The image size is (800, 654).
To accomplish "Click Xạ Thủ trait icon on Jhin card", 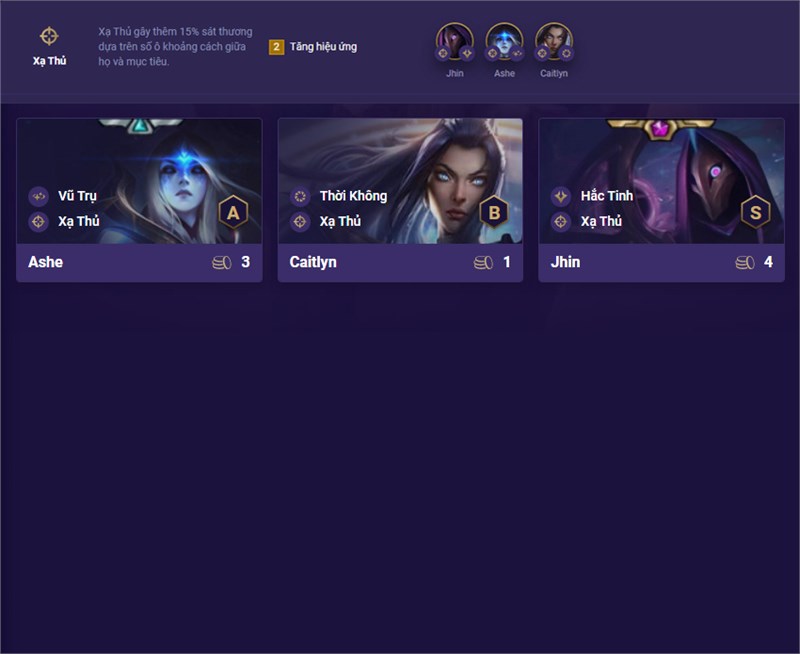I will [561, 221].
